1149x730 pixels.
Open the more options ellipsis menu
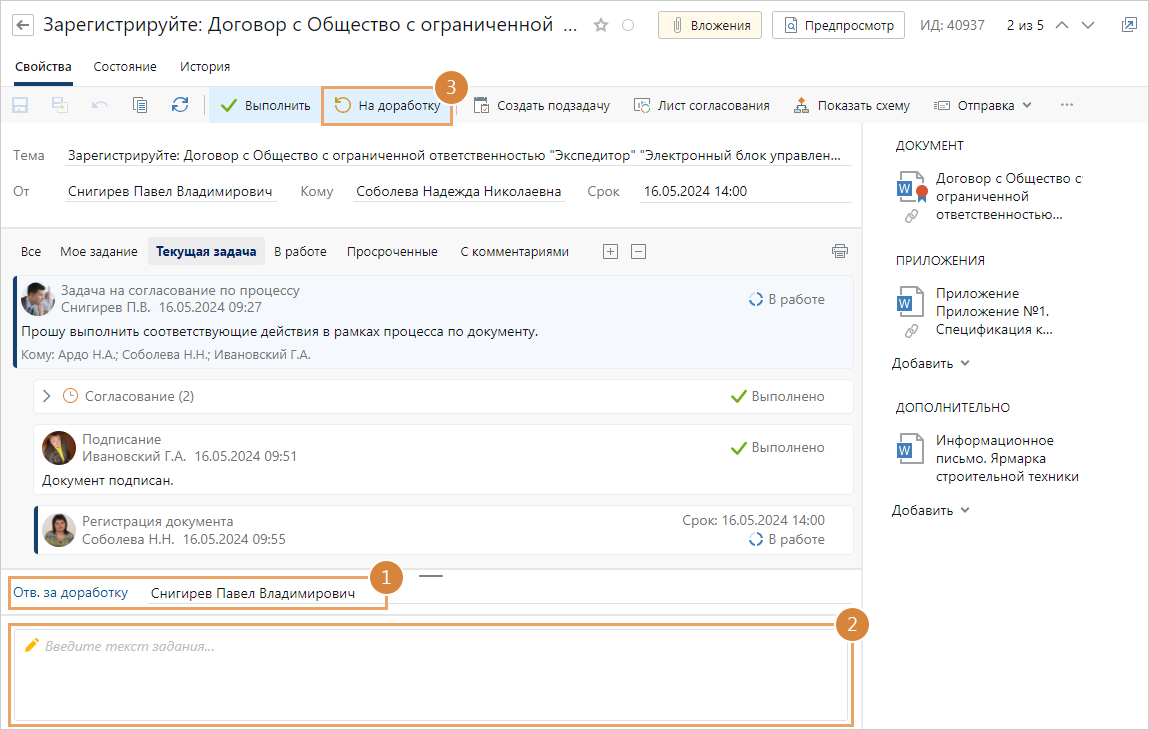point(1067,105)
